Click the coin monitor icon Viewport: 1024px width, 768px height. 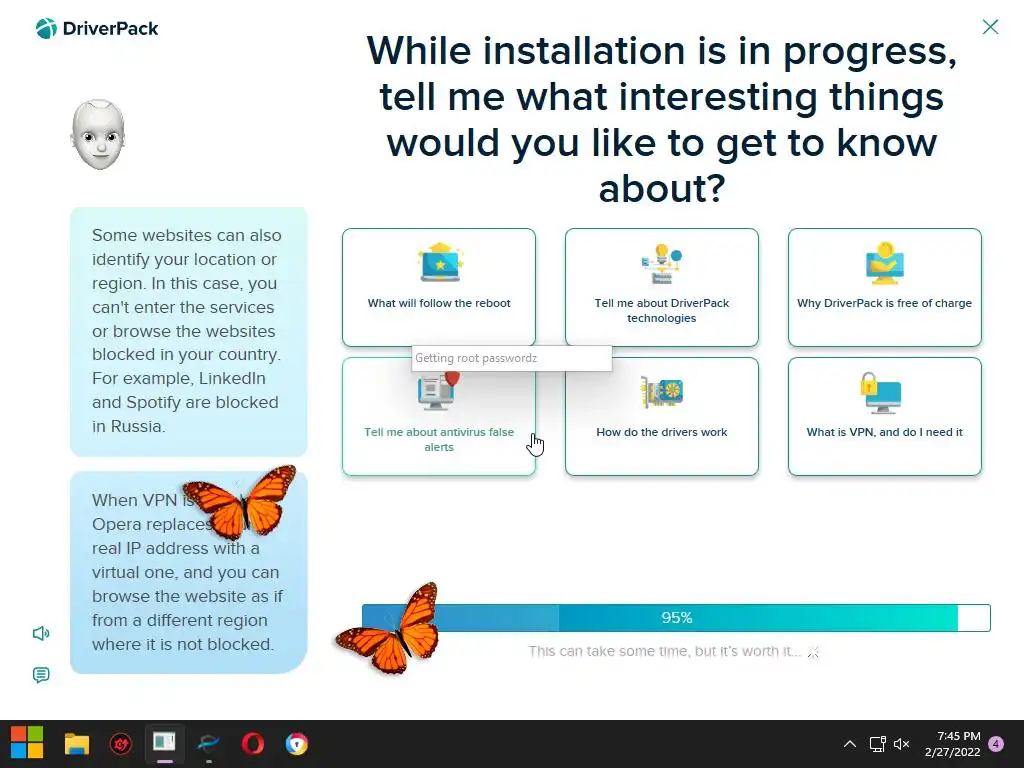(884, 263)
